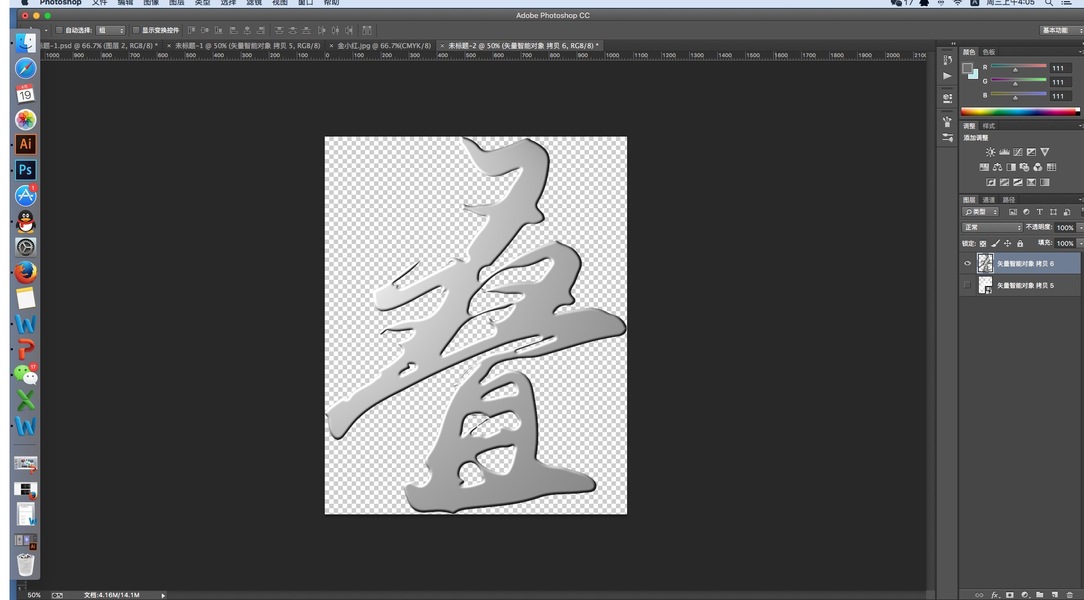Open the 图像 menu
Image resolution: width=1084 pixels, height=600 pixels.
point(151,3)
